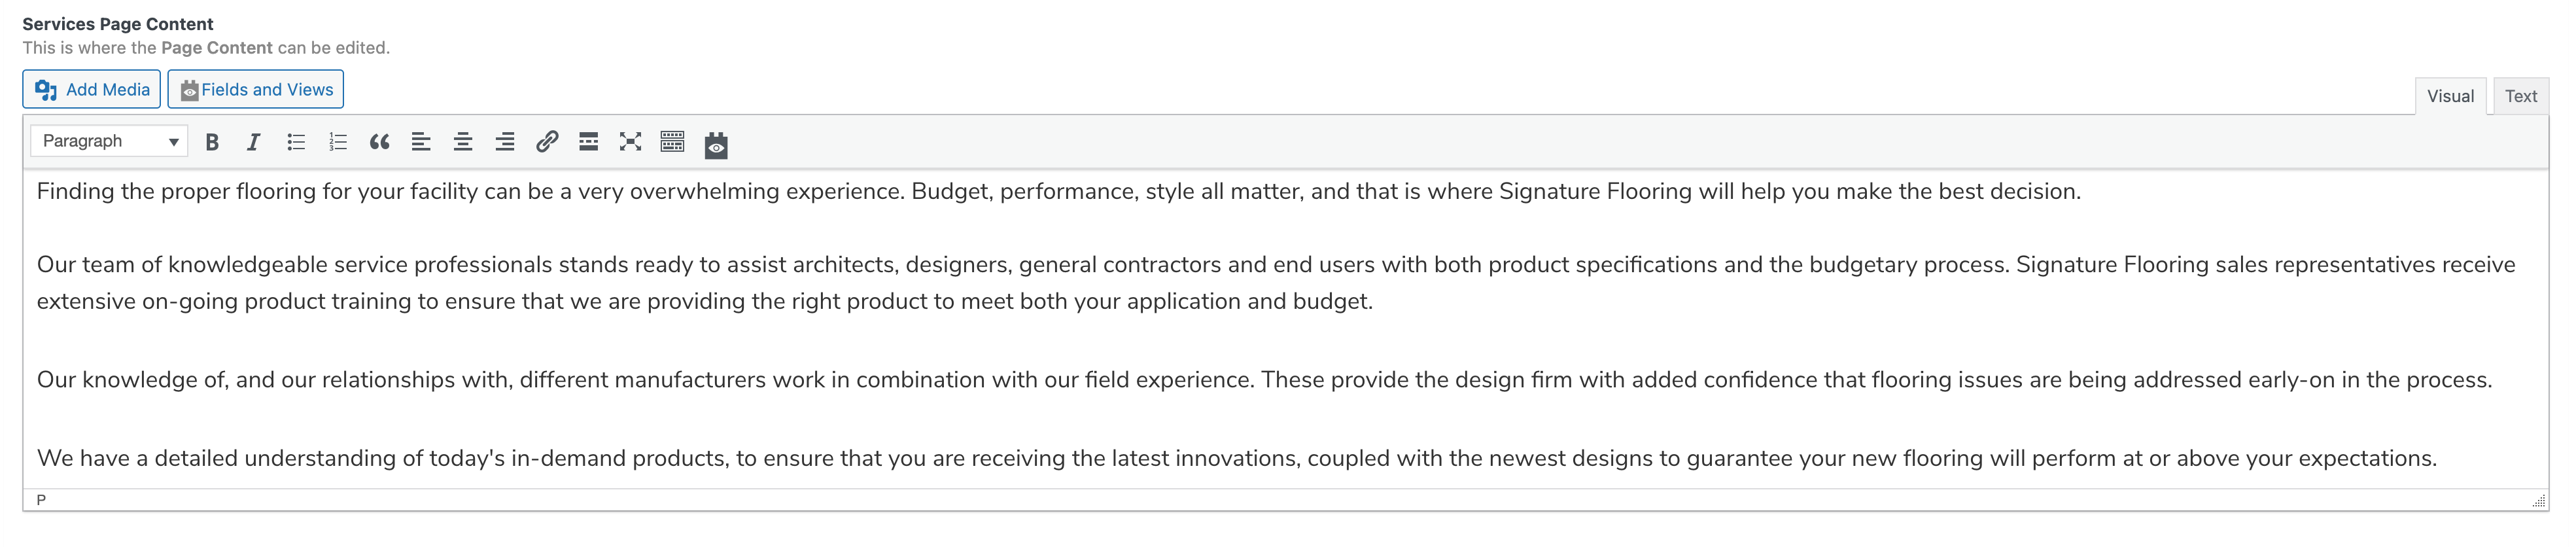The height and width of the screenshot is (547, 2576).
Task: Toggle the extra toolbar row
Action: (673, 142)
